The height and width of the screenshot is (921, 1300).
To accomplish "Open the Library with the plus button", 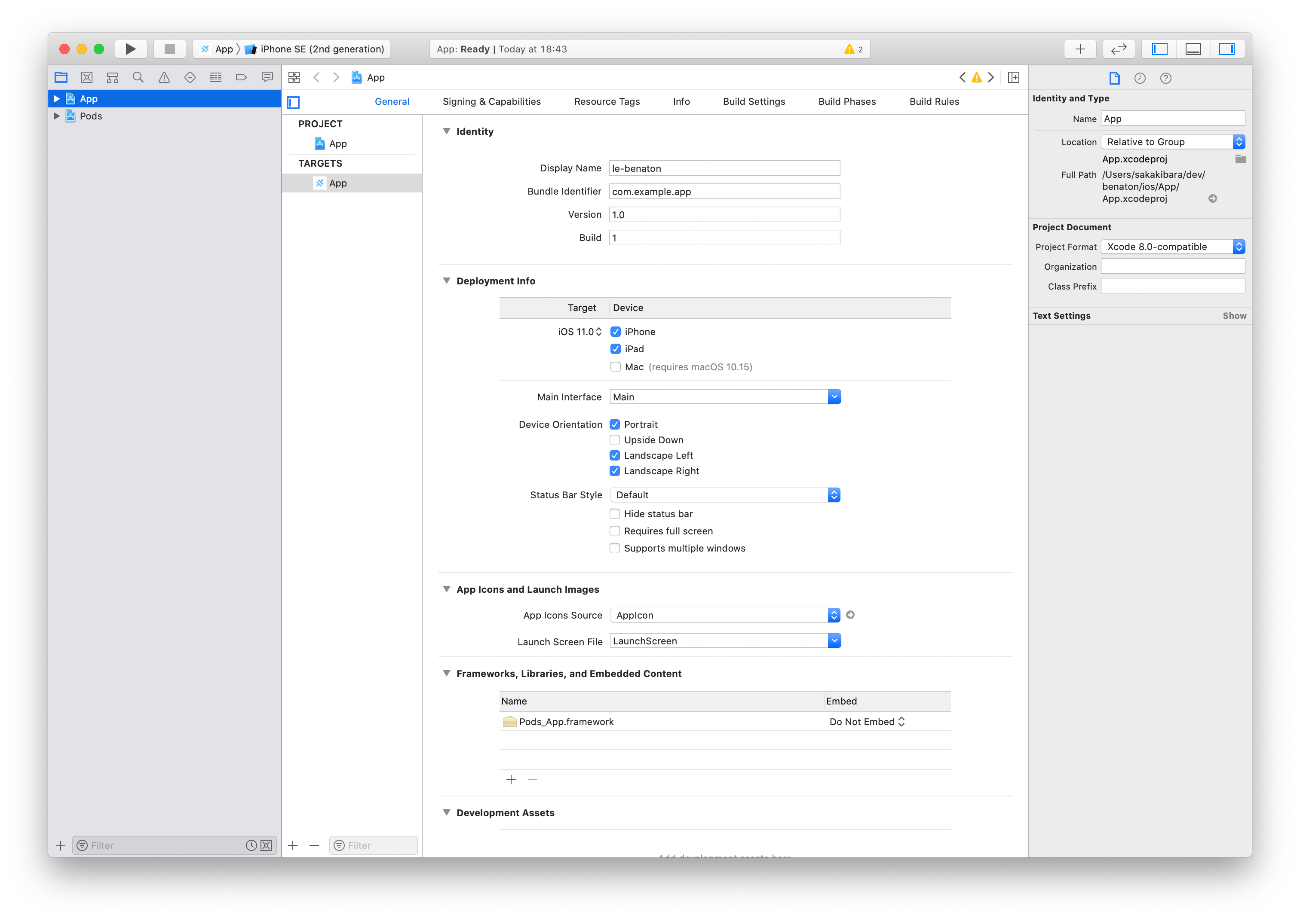I will click(1080, 49).
